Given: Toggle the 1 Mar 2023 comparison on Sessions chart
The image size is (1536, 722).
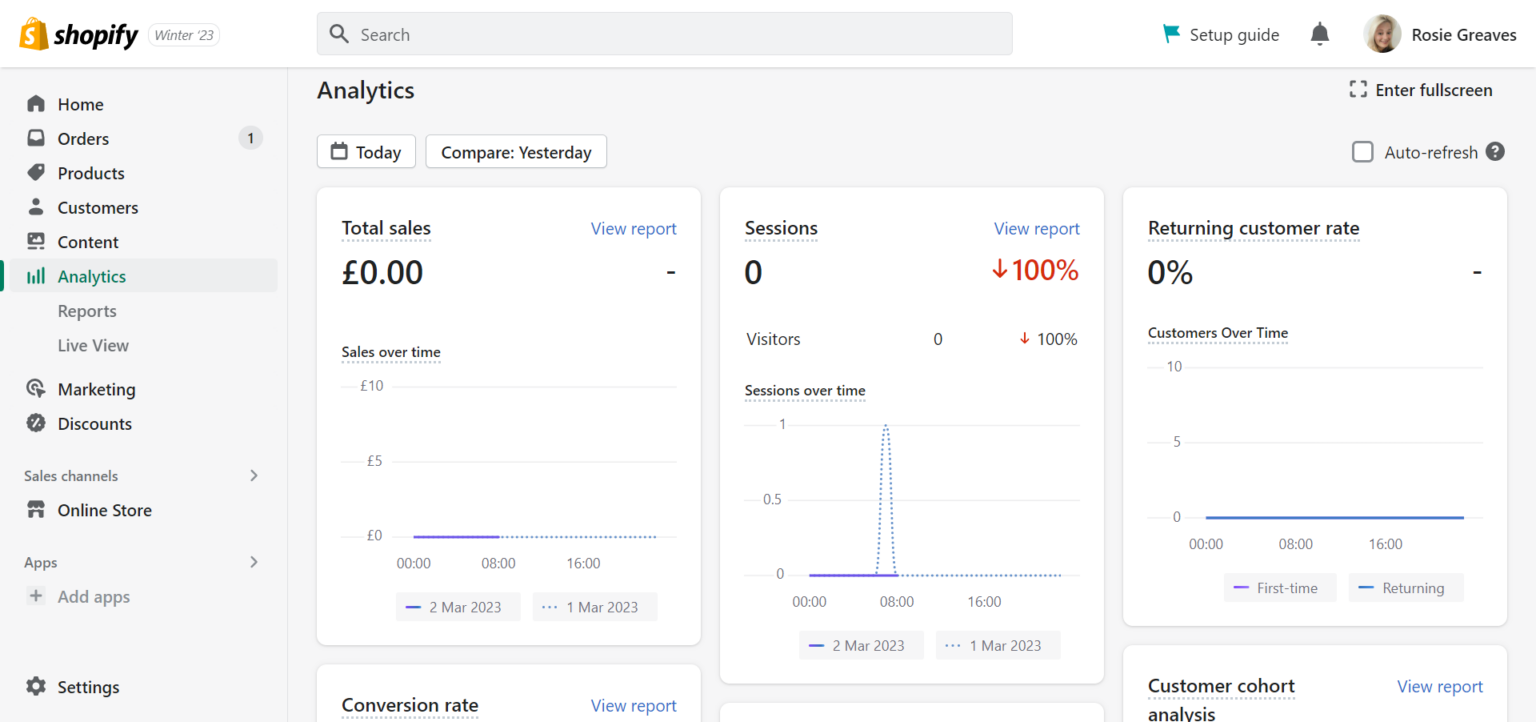Looking at the screenshot, I should pos(997,645).
